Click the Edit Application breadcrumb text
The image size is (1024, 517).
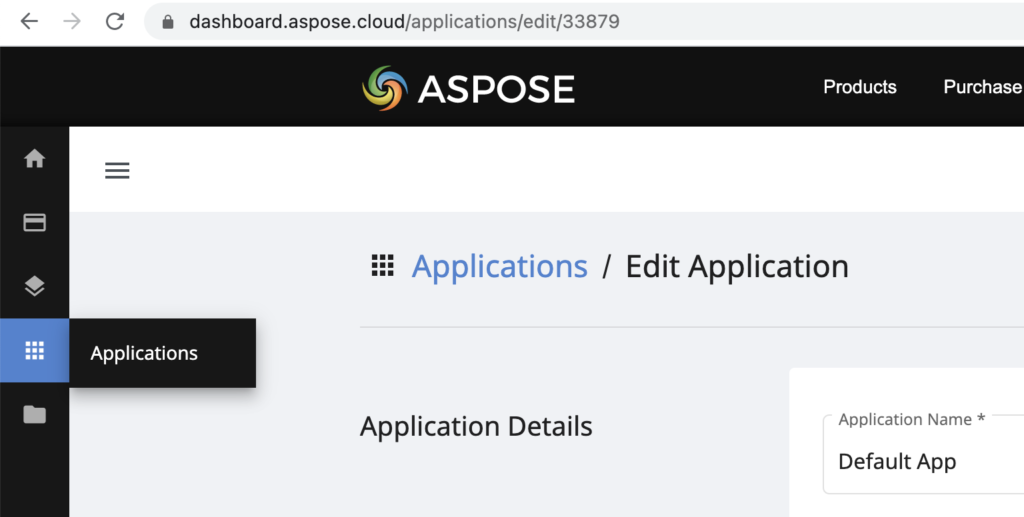click(736, 267)
